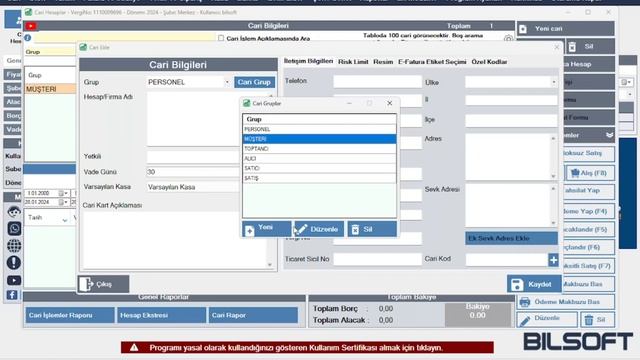Screen dimensions: 640x360
Task: Click the Telefon input field
Action: 377,81
